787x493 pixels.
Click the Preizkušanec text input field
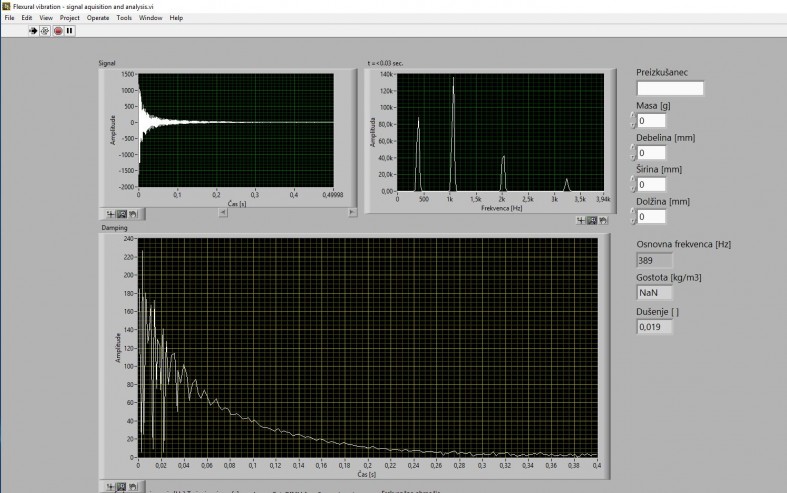[x=669, y=88]
